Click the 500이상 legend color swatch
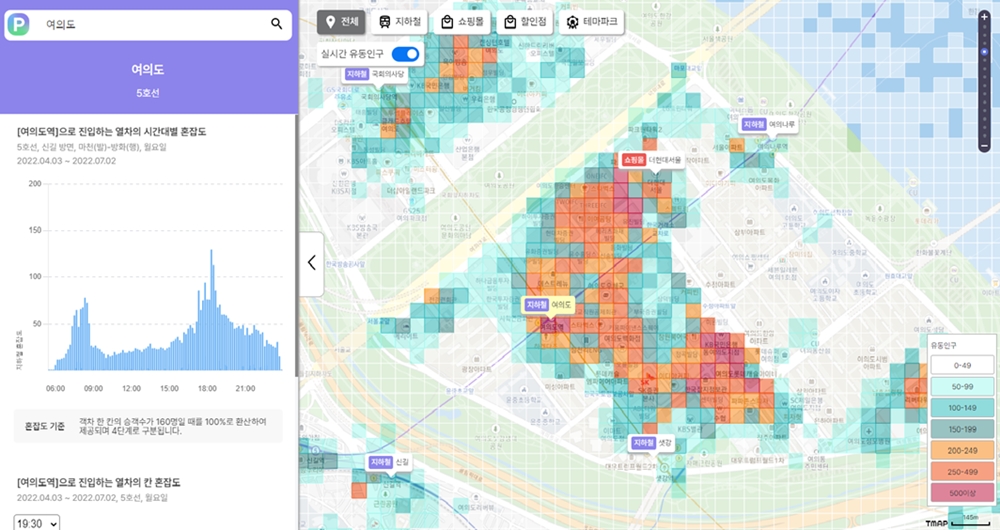 coord(960,494)
